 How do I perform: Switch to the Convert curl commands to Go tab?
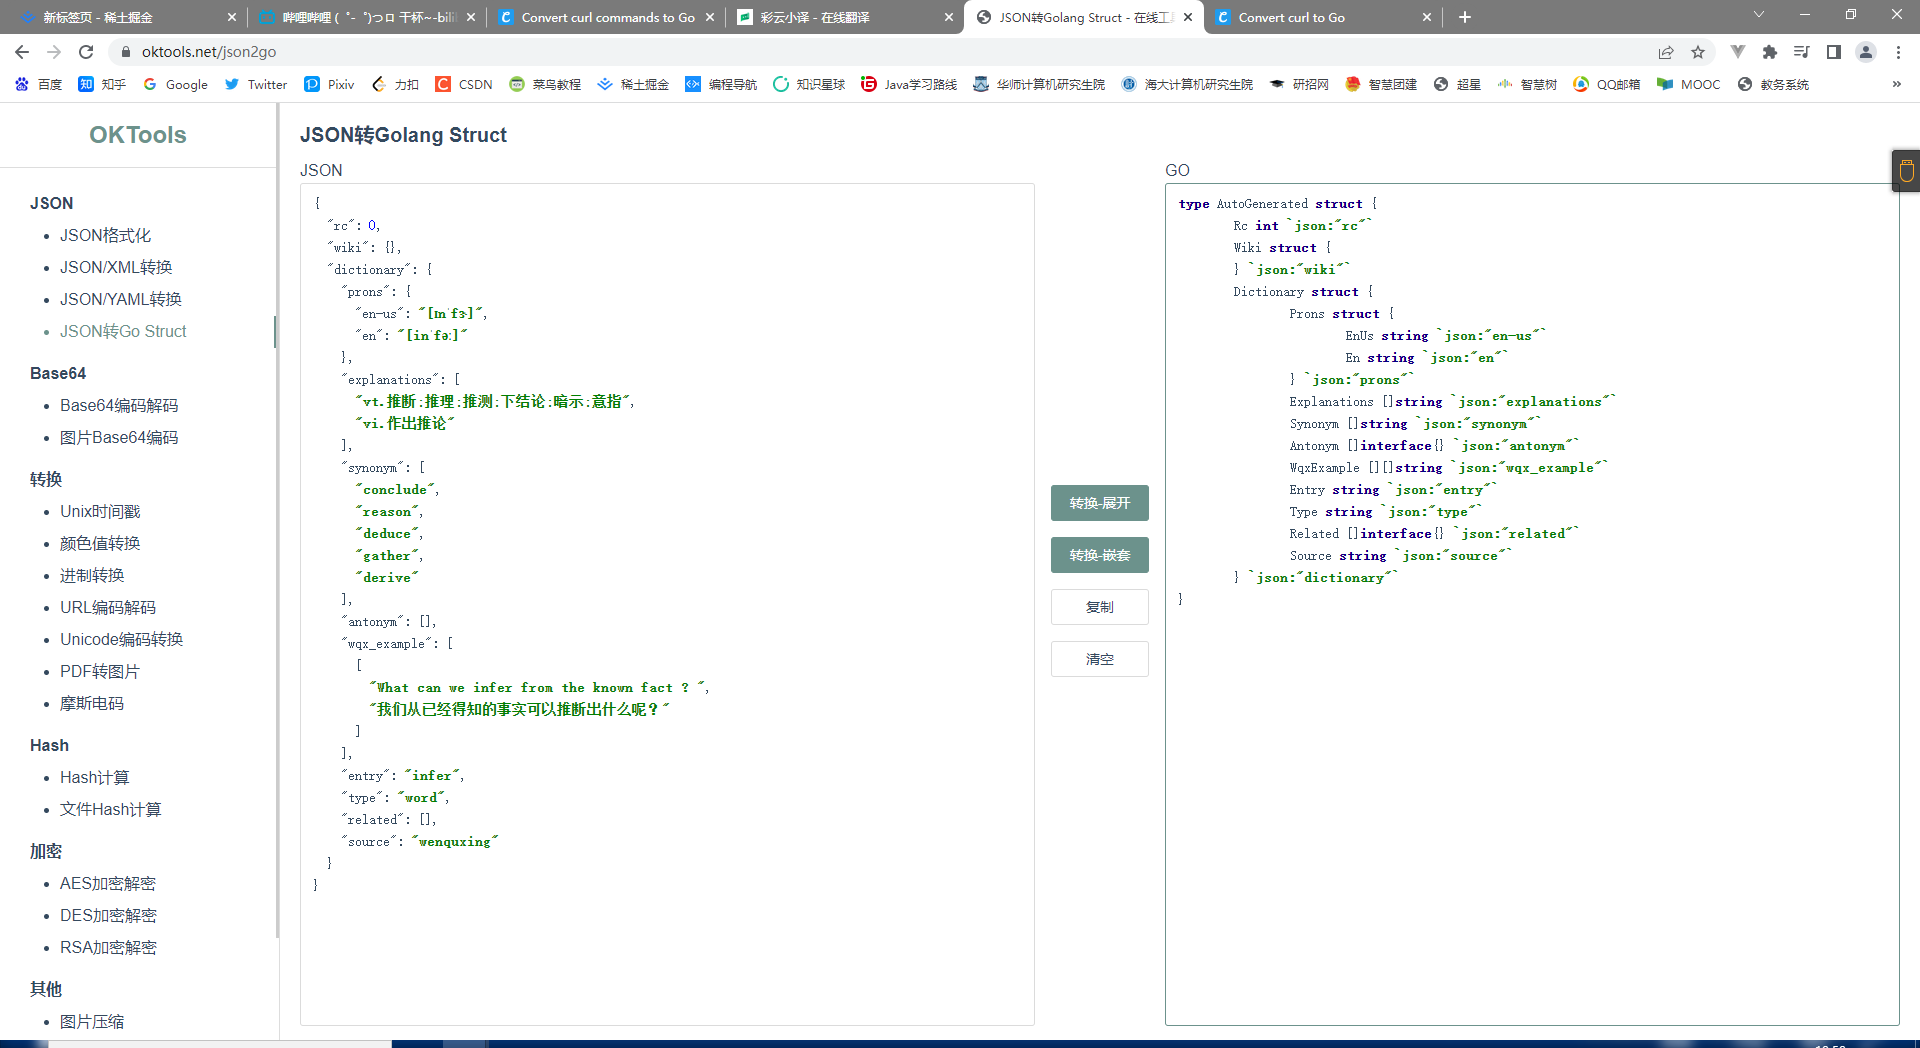pyautogui.click(x=607, y=17)
